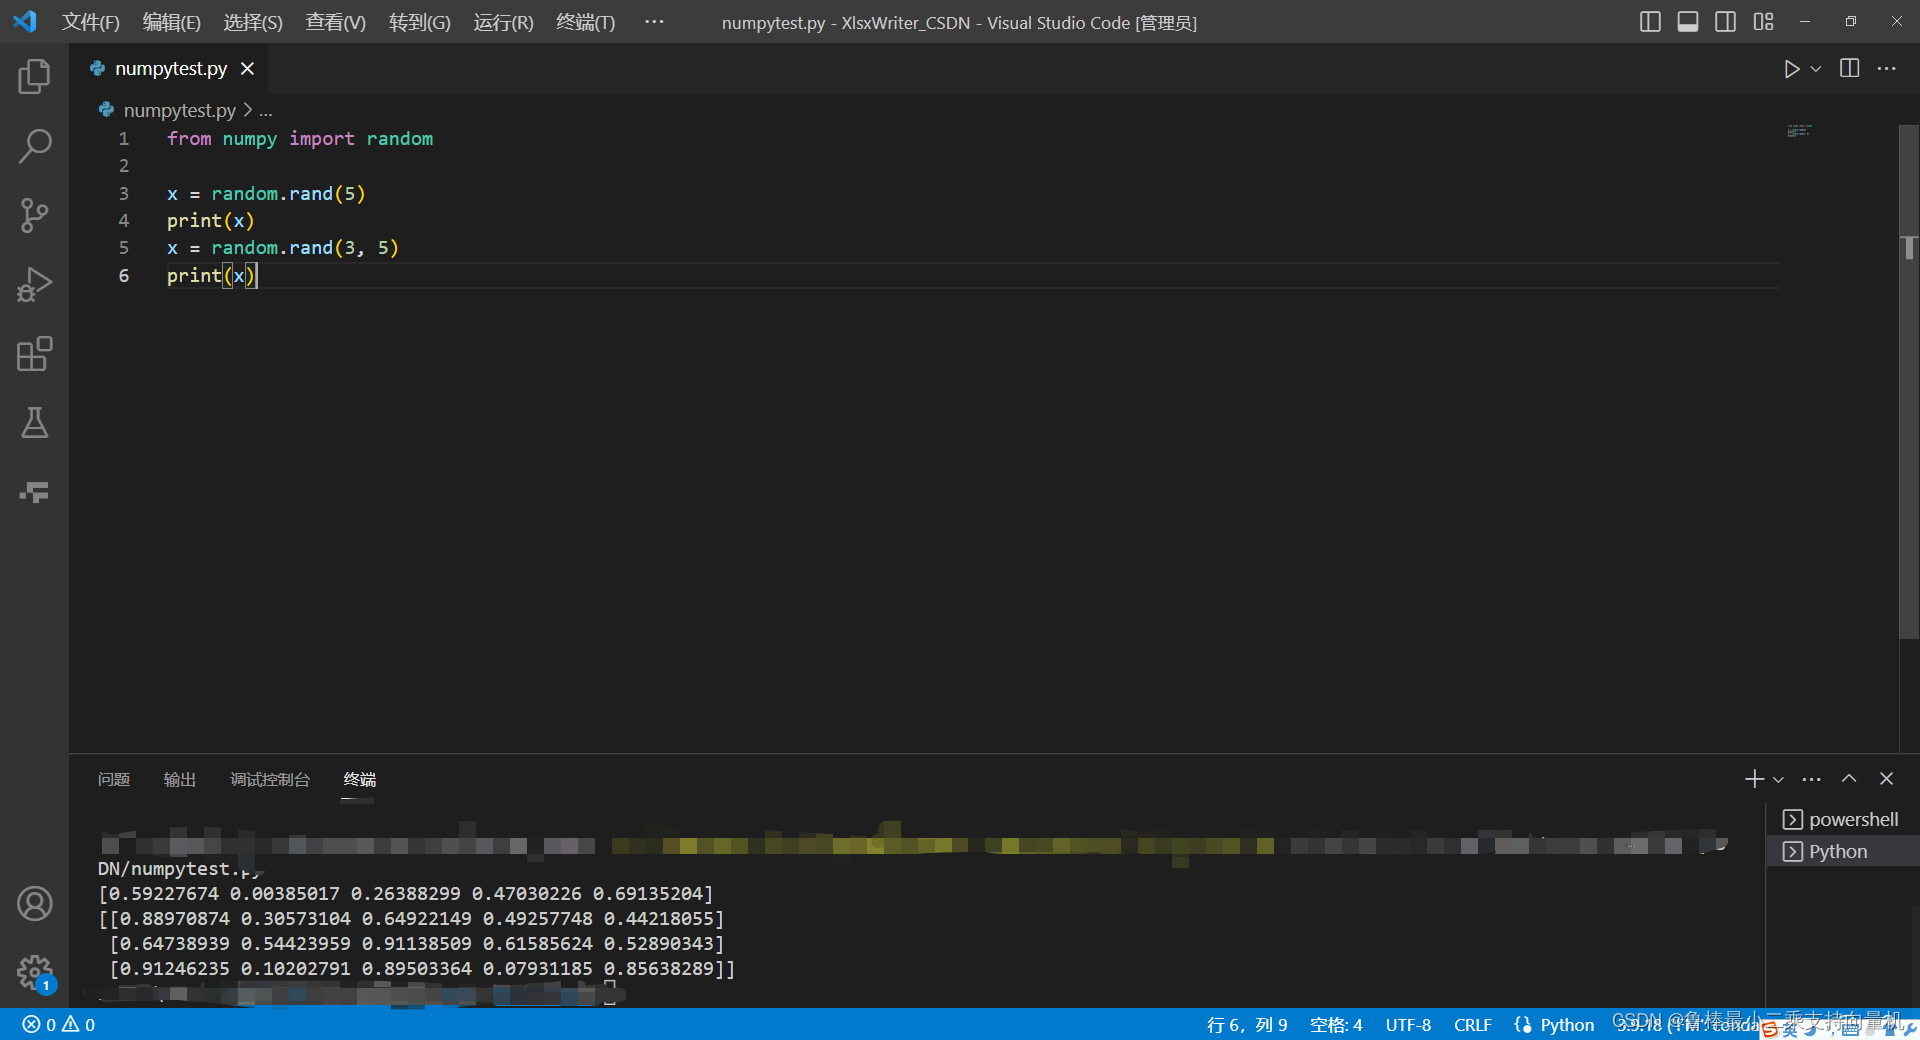
Task: Select the numpytest.py editor tab
Action: tap(170, 69)
